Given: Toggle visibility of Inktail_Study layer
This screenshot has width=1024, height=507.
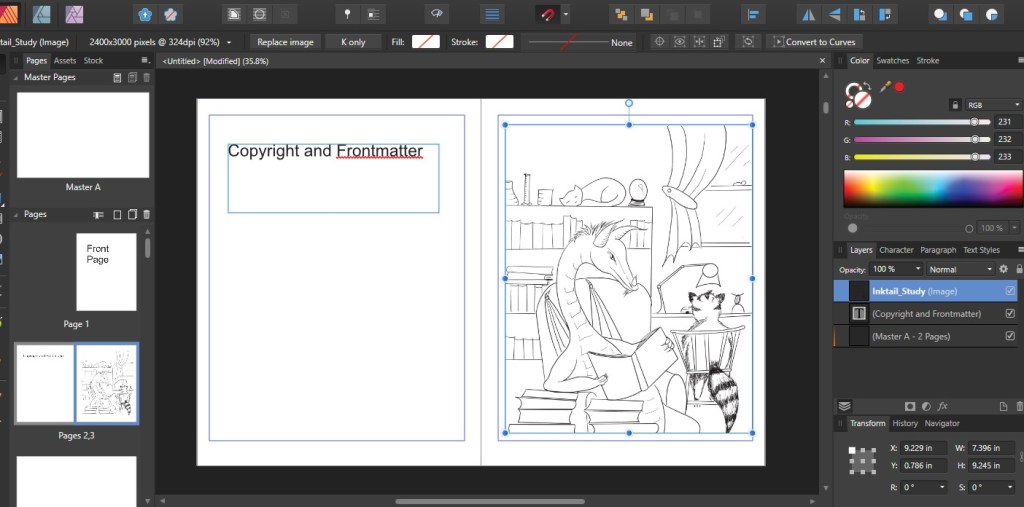Looking at the screenshot, I should tap(1009, 291).
